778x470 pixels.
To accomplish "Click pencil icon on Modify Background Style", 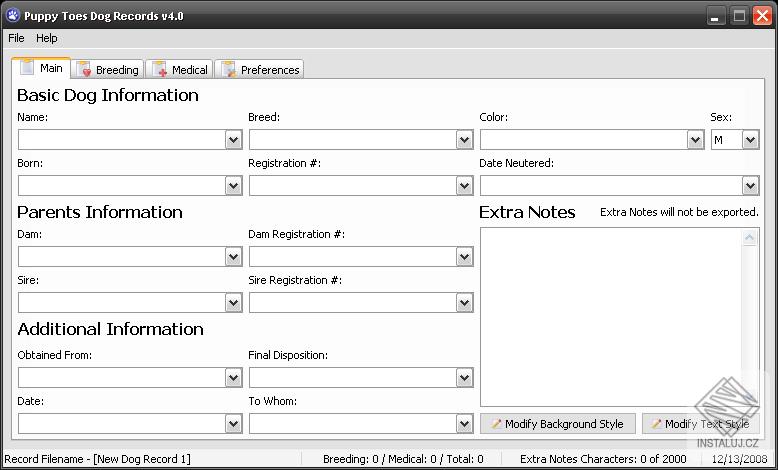I will click(x=496, y=424).
